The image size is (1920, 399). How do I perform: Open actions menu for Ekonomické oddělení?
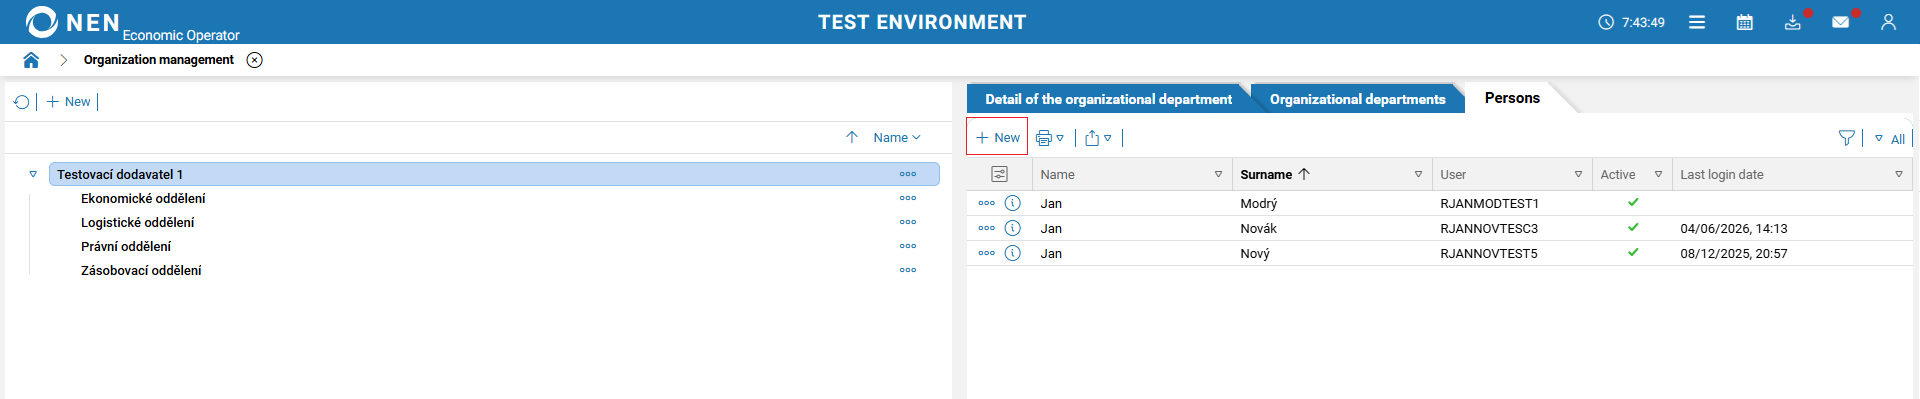(908, 198)
